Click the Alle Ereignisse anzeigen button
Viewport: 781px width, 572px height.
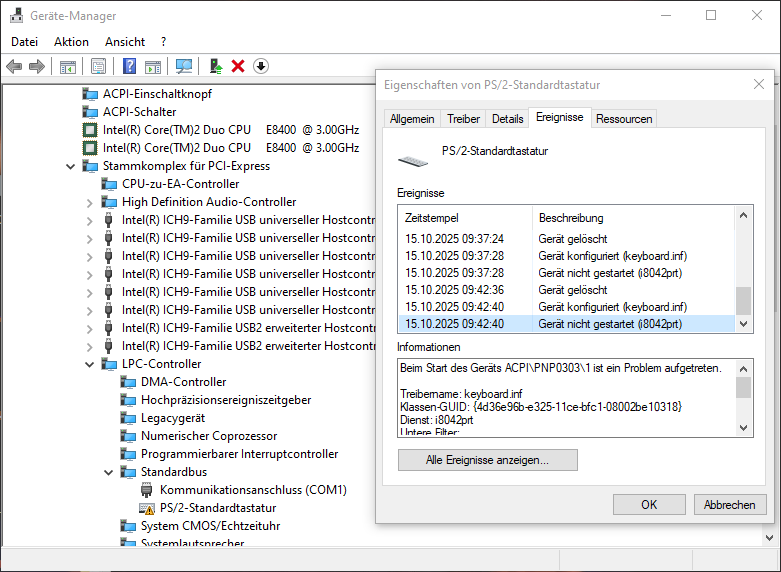click(x=487, y=460)
